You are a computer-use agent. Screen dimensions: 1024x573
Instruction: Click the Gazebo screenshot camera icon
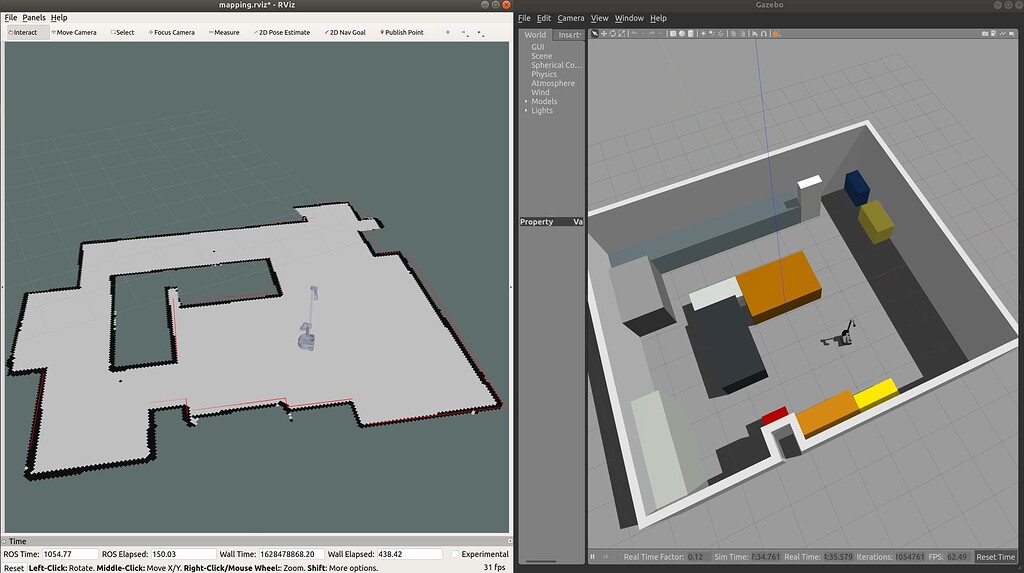click(x=985, y=34)
